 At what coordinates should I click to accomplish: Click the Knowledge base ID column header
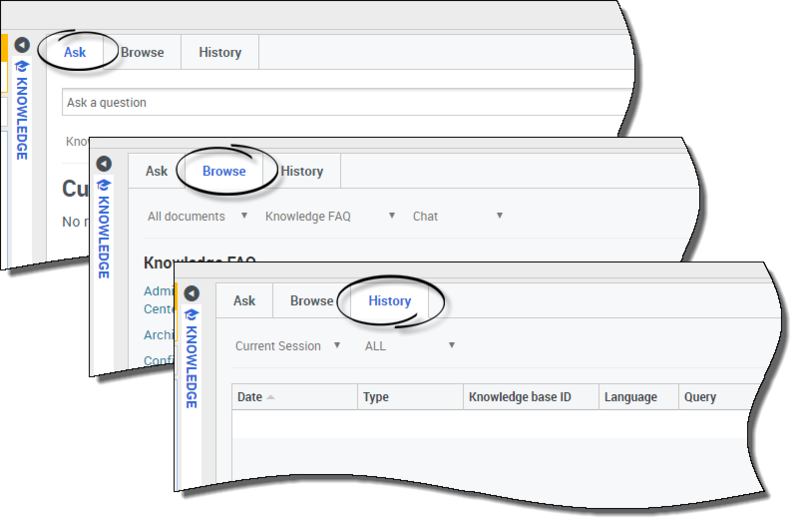[x=531, y=397]
